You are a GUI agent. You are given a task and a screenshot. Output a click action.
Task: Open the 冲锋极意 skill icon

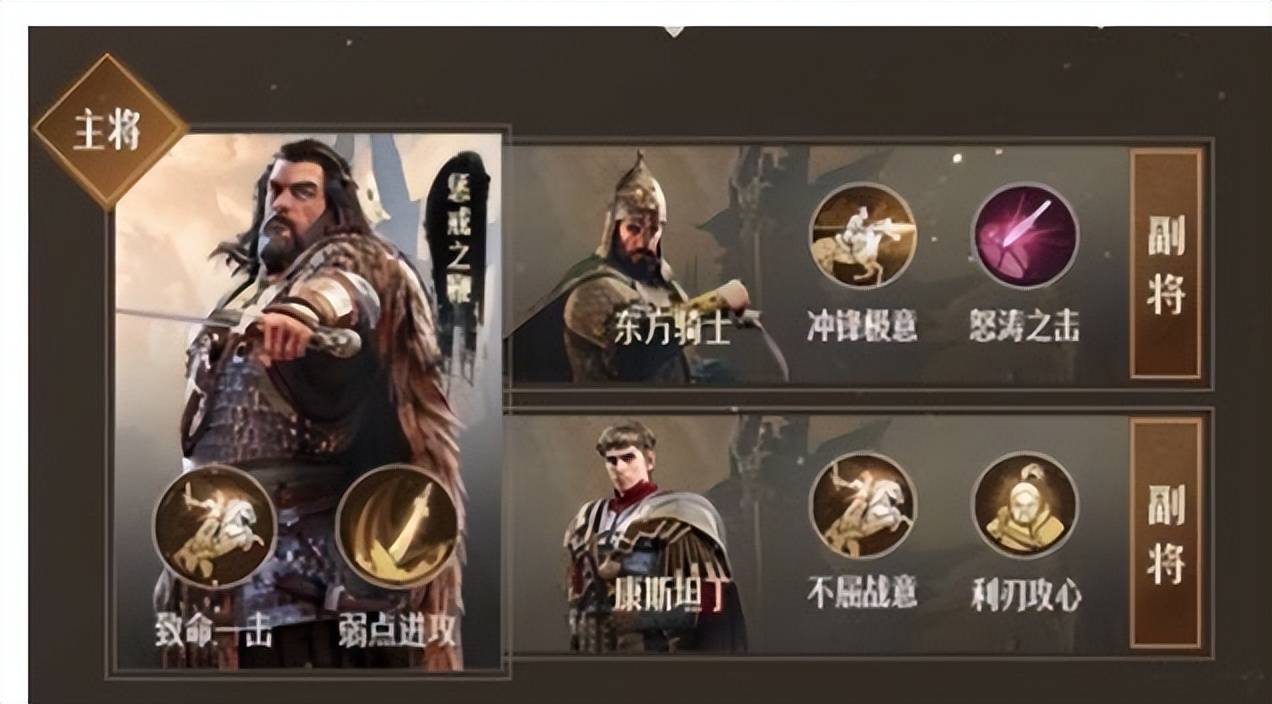pyautogui.click(x=862, y=236)
